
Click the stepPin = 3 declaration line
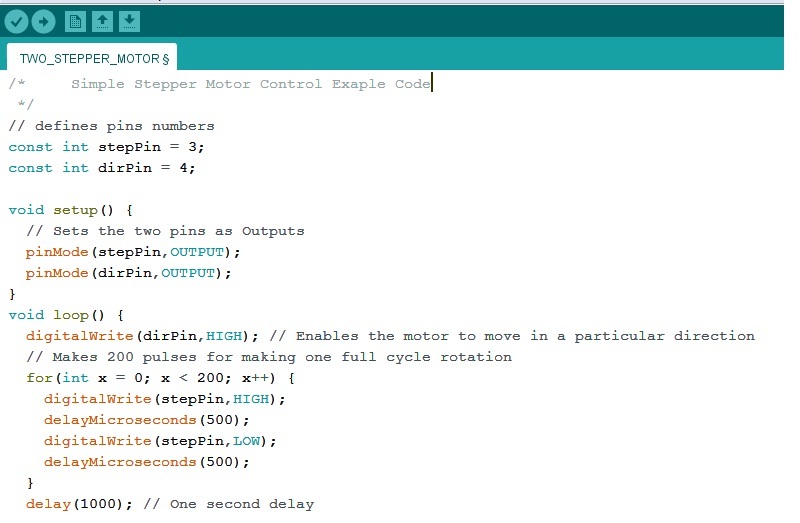(x=106, y=147)
